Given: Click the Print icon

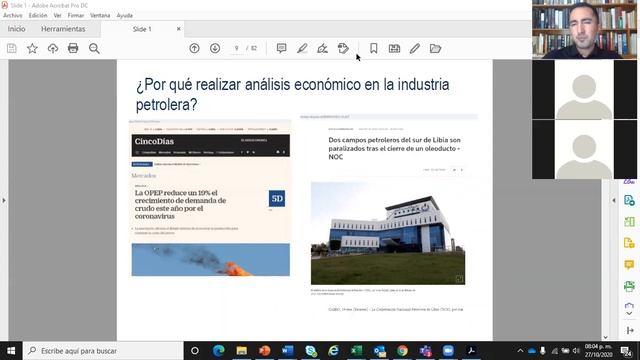Looking at the screenshot, I should 73,49.
